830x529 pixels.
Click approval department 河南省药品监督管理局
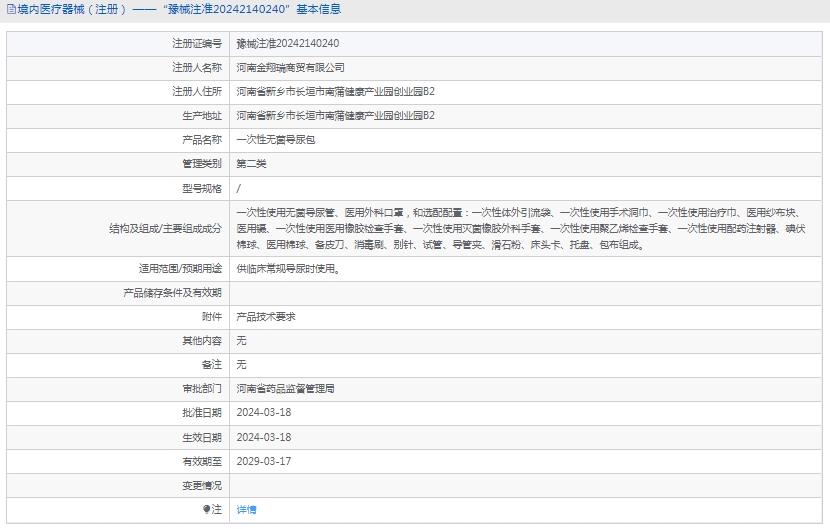click(285, 388)
